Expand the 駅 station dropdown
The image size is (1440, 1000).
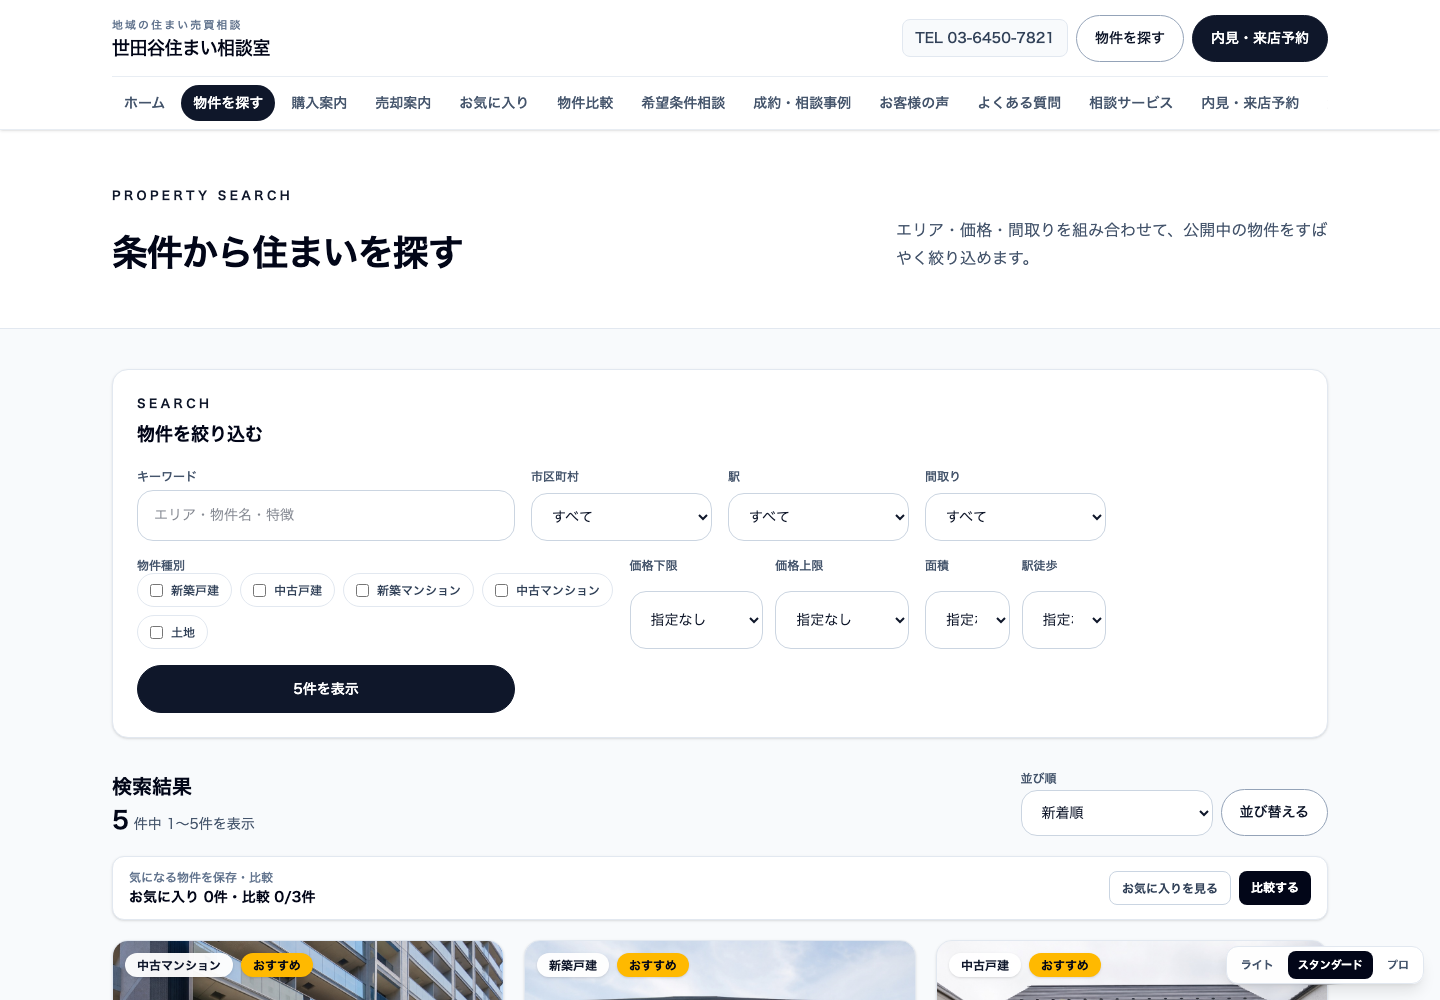click(818, 517)
